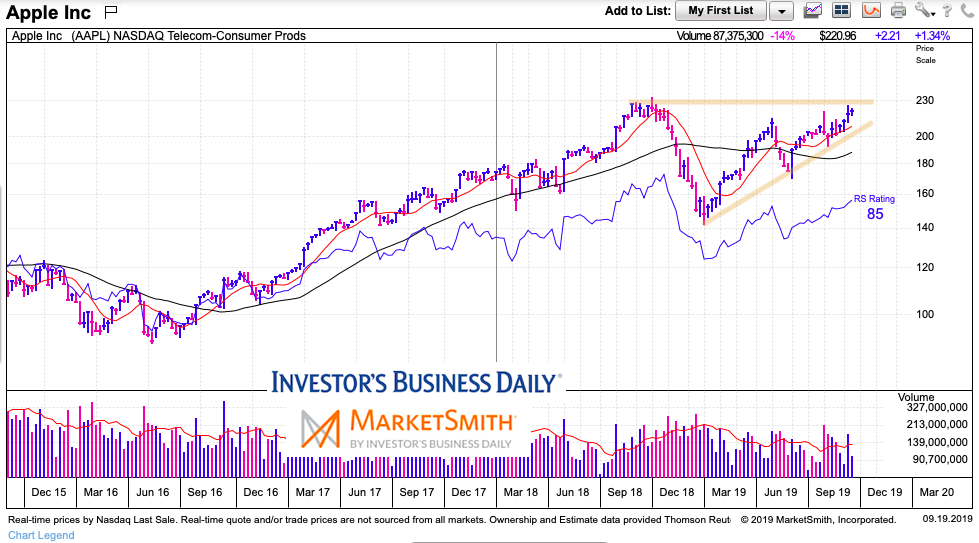
Task: Click the +2.21 price change
Action: tap(887, 36)
